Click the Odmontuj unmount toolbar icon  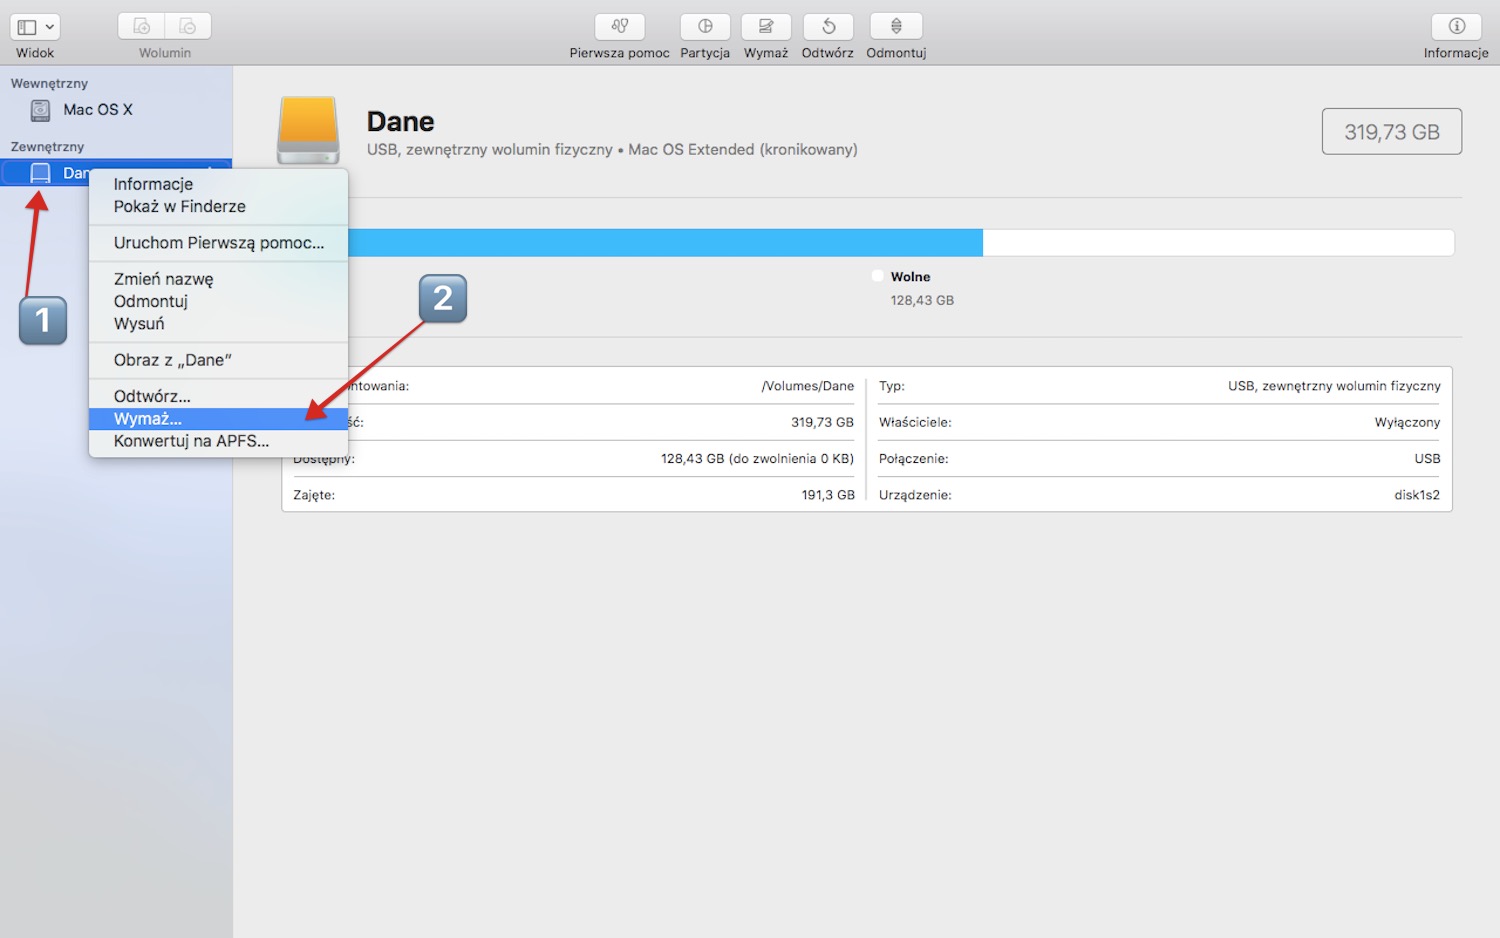pos(896,27)
